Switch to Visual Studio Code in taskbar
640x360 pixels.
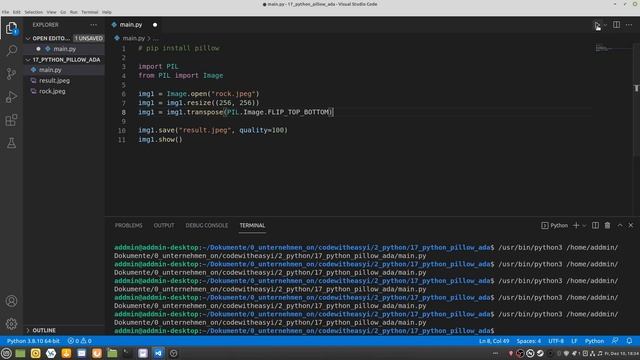tap(158, 353)
